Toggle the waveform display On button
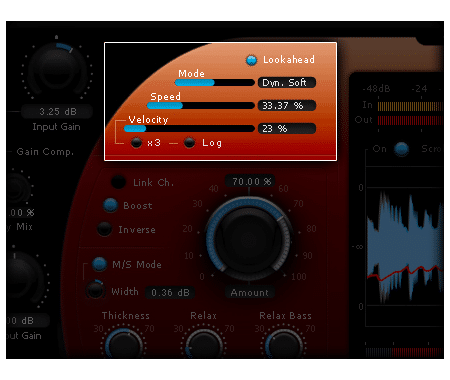Screen dimensions: 450x380 [402, 149]
